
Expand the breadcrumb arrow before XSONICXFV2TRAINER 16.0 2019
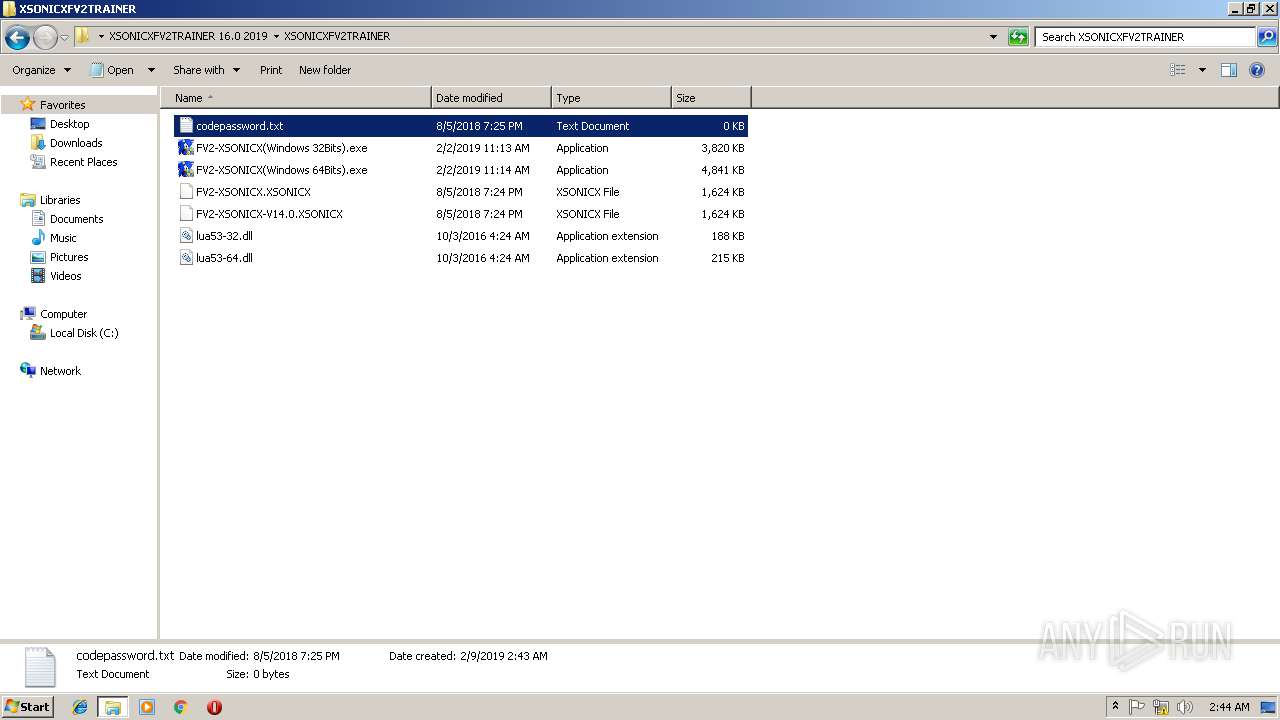pyautogui.click(x=101, y=36)
